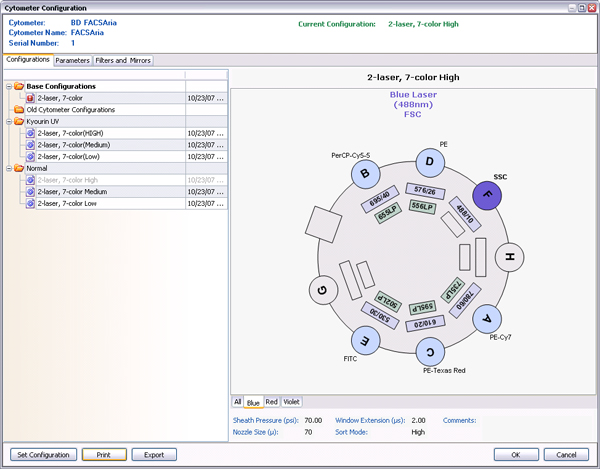Click detector E labeled FITC
The width and height of the screenshot is (600, 469).
pos(367,341)
